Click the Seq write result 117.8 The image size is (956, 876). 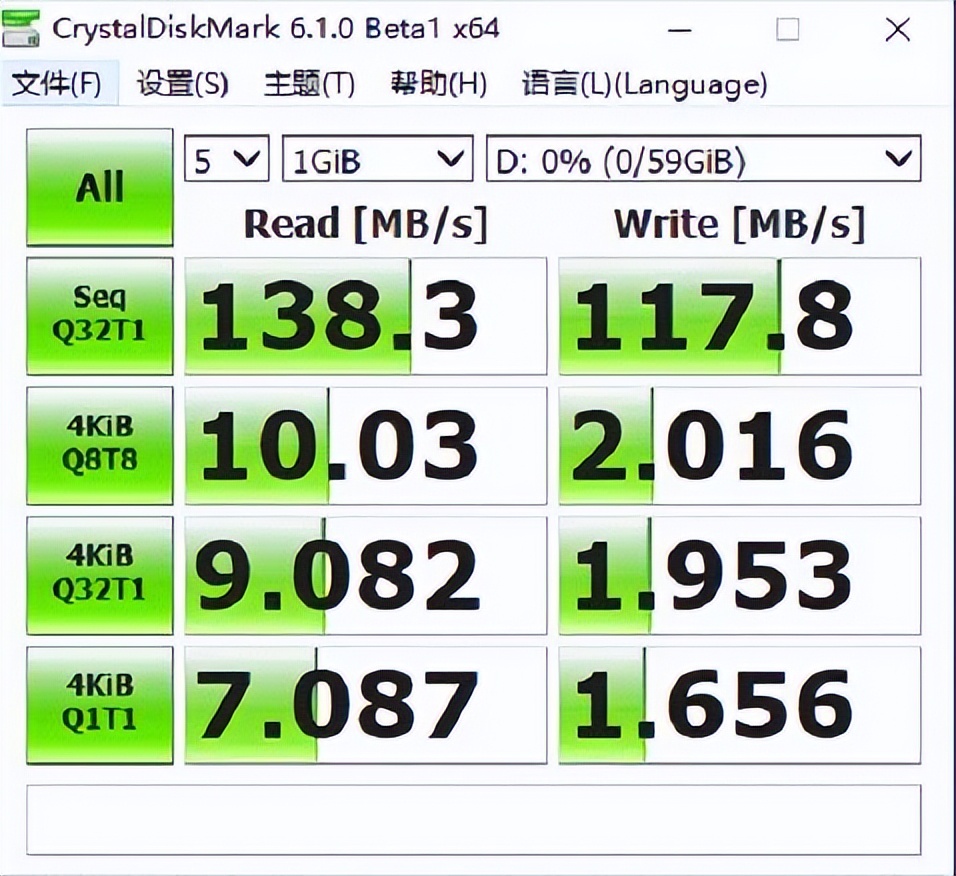click(x=740, y=316)
